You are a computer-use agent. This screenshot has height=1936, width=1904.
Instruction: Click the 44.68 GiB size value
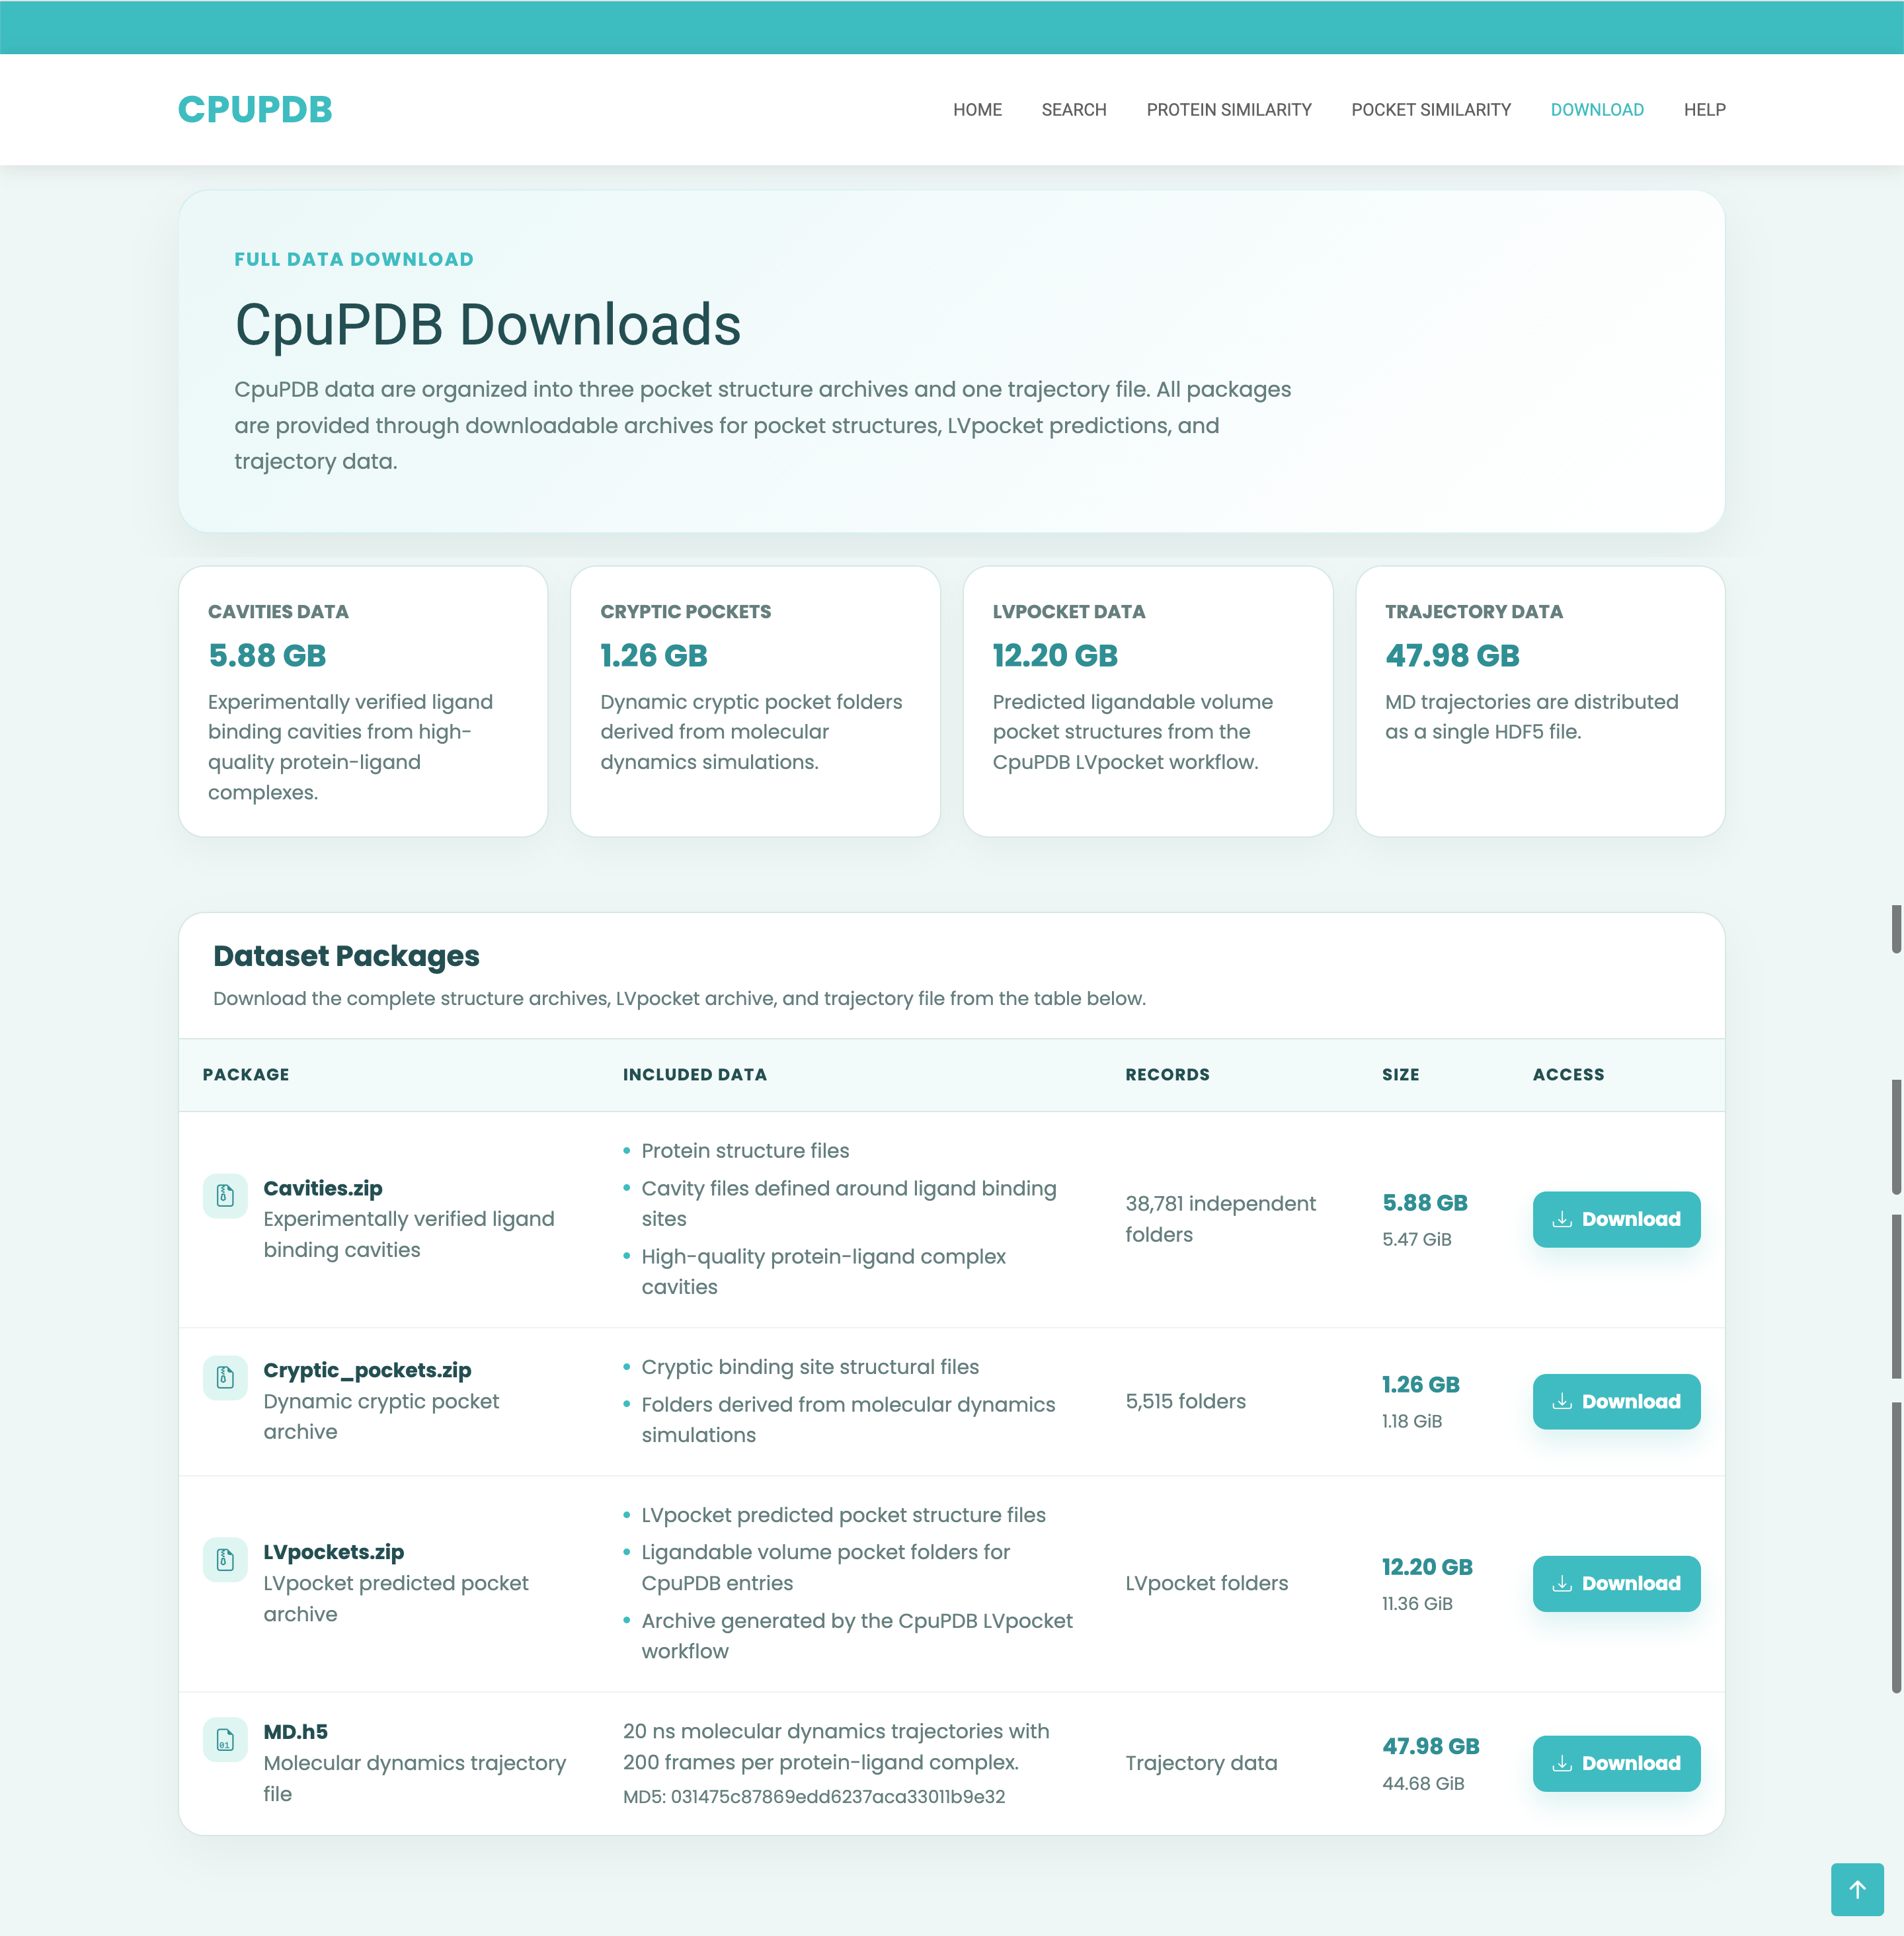1423,1783
